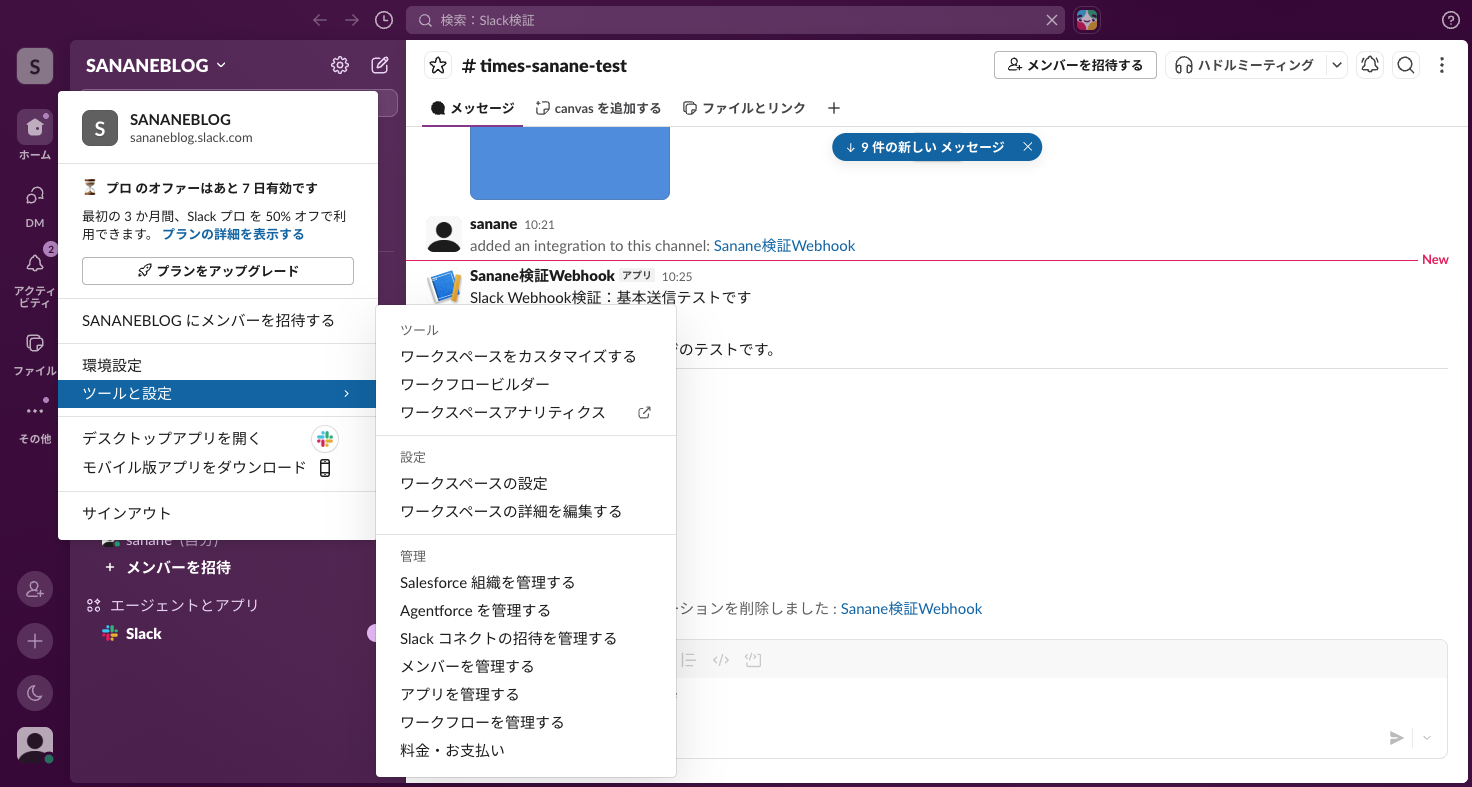Screen dimensions: 1472x787
Task: Click プランをアップグレード button
Action: (218, 271)
